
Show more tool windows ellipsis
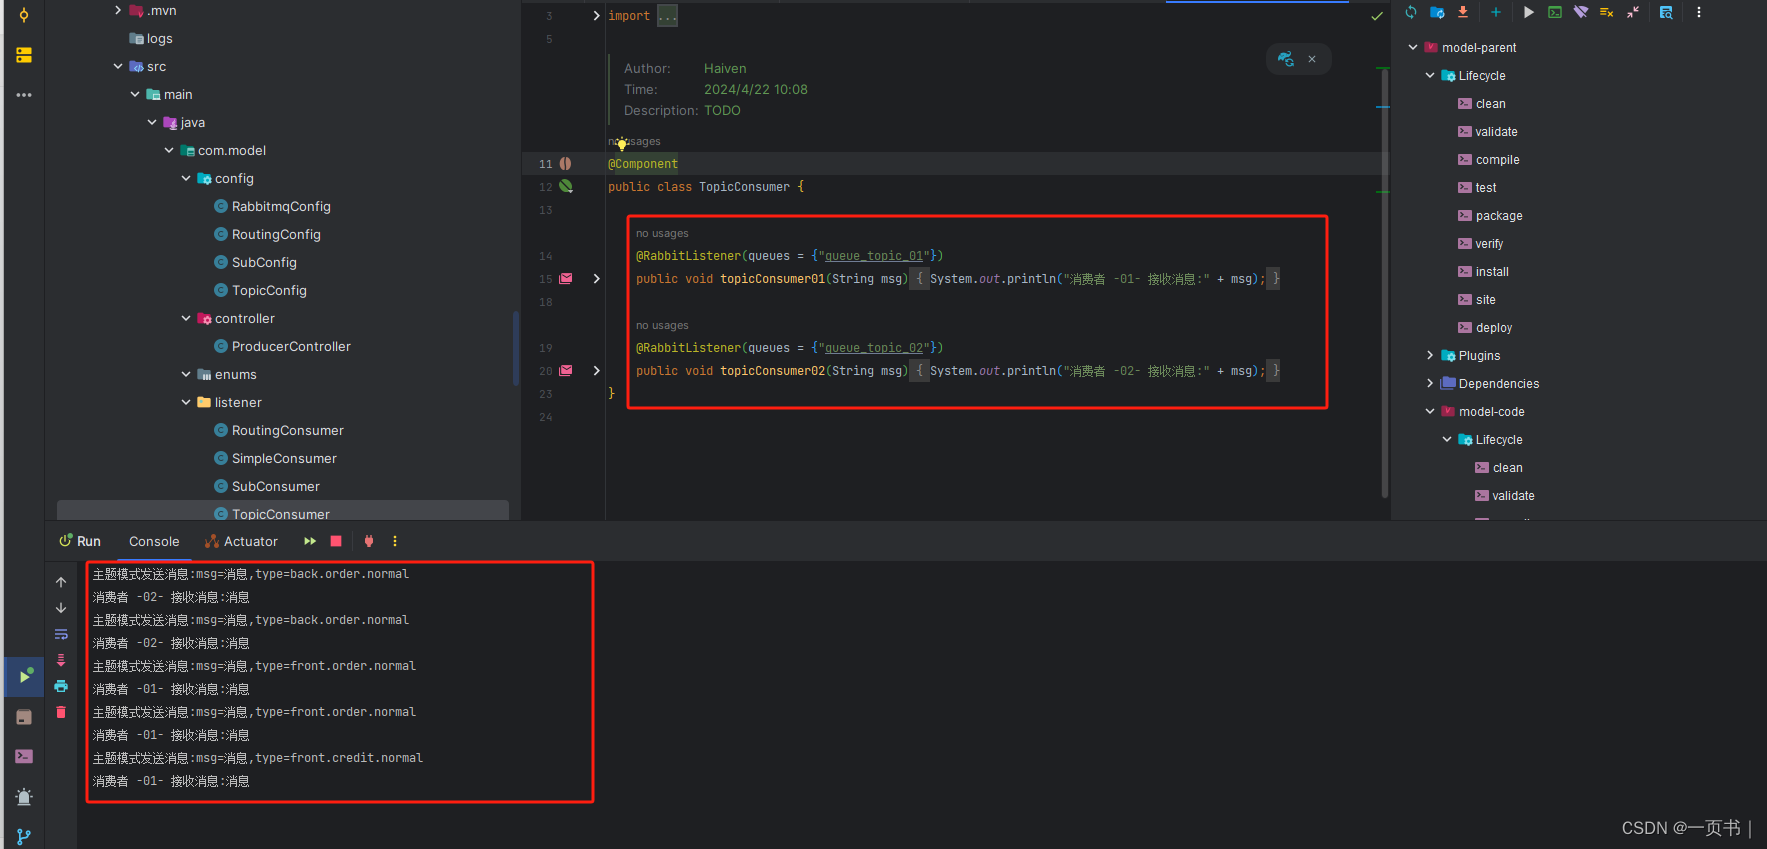(24, 95)
